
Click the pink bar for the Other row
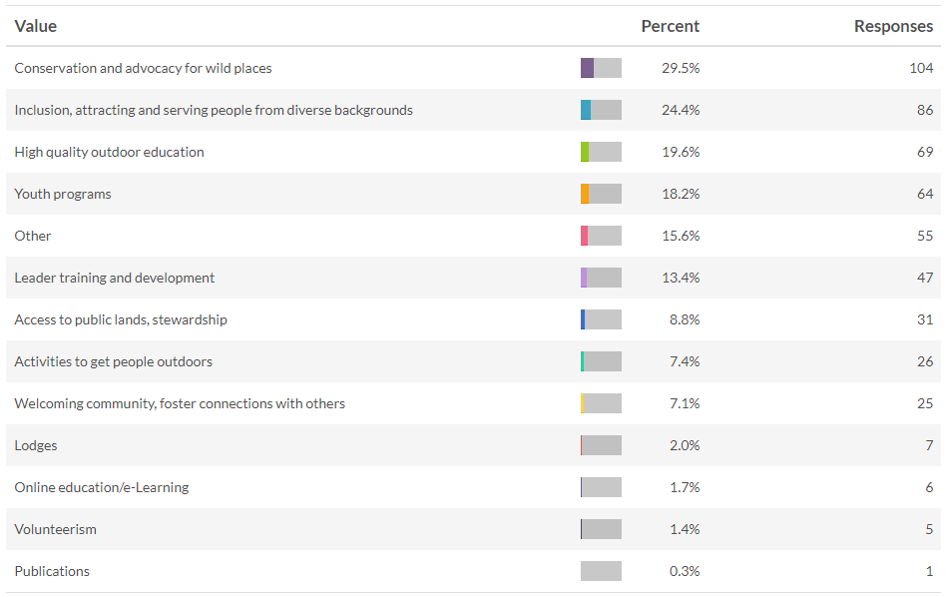584,236
